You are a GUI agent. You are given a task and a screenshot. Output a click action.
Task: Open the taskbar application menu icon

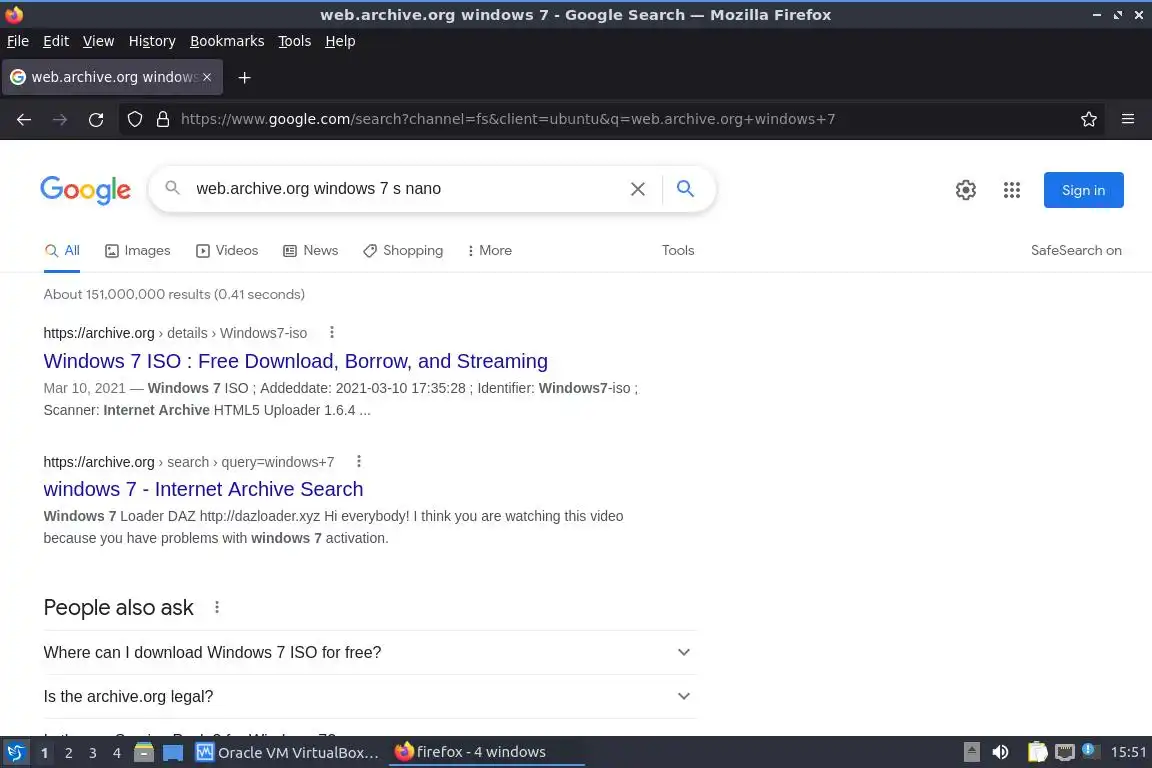tap(15, 753)
